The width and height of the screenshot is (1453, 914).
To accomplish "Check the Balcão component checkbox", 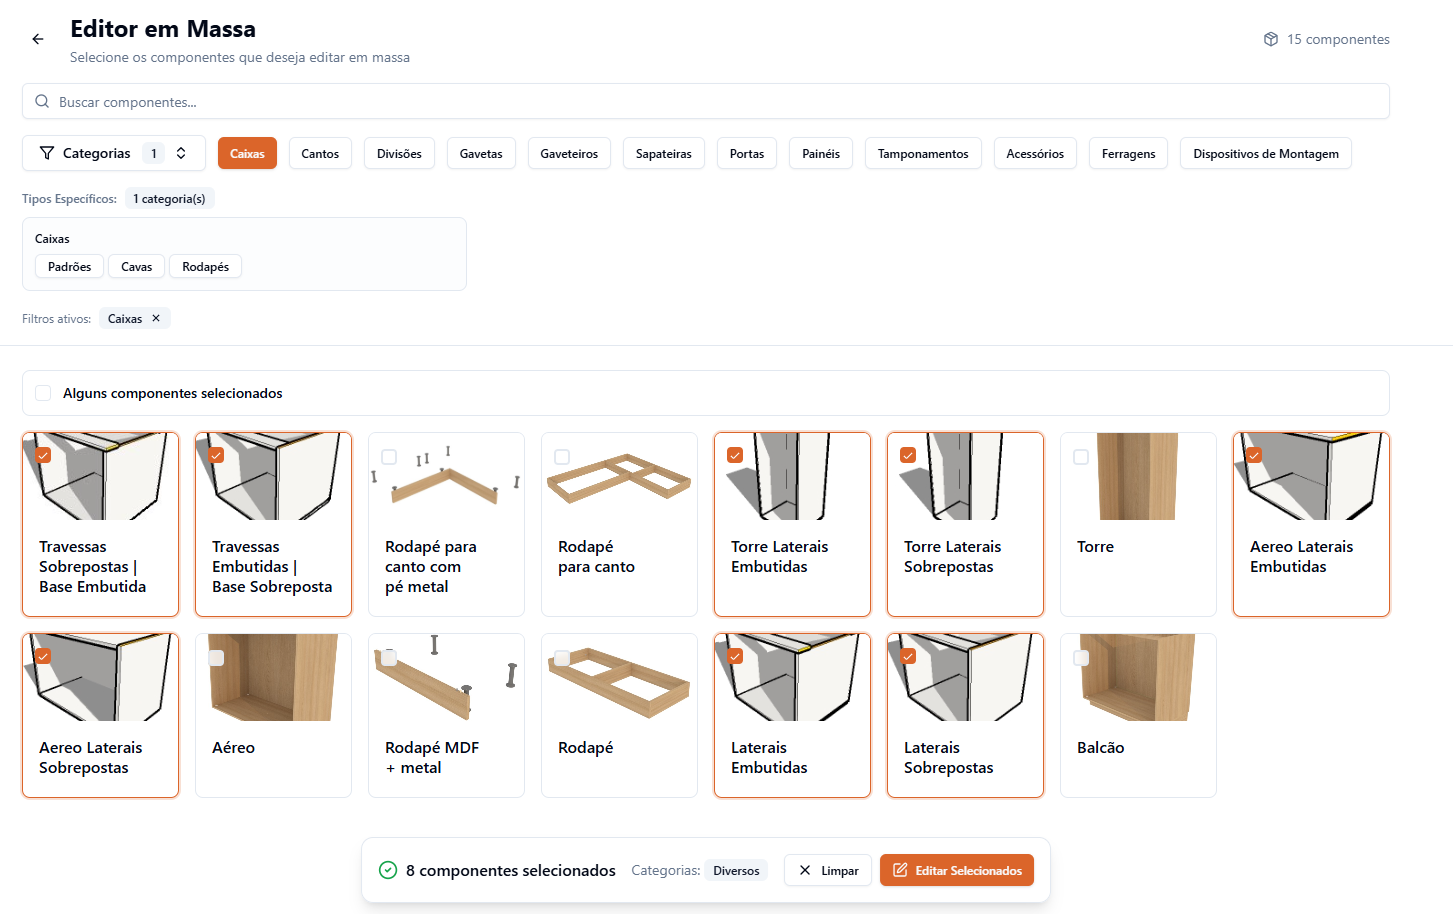I will pyautogui.click(x=1081, y=658).
